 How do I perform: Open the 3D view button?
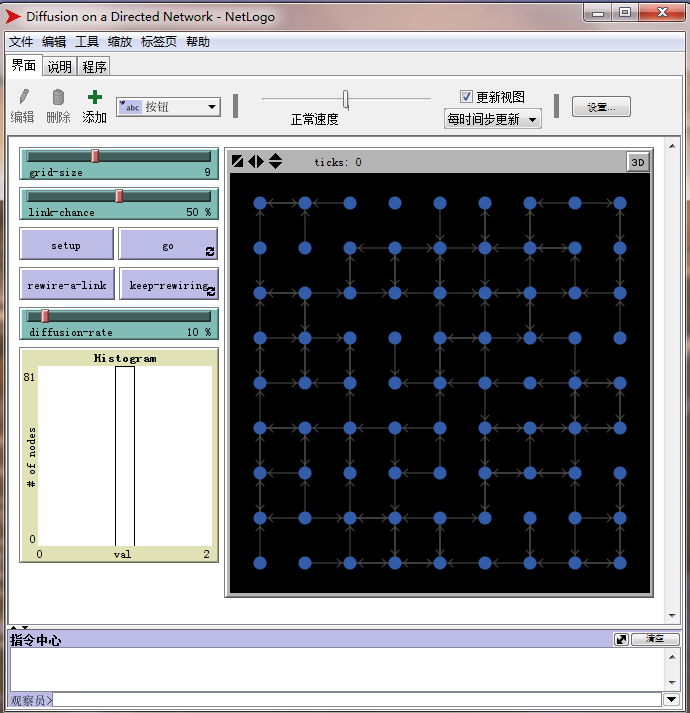(637, 162)
